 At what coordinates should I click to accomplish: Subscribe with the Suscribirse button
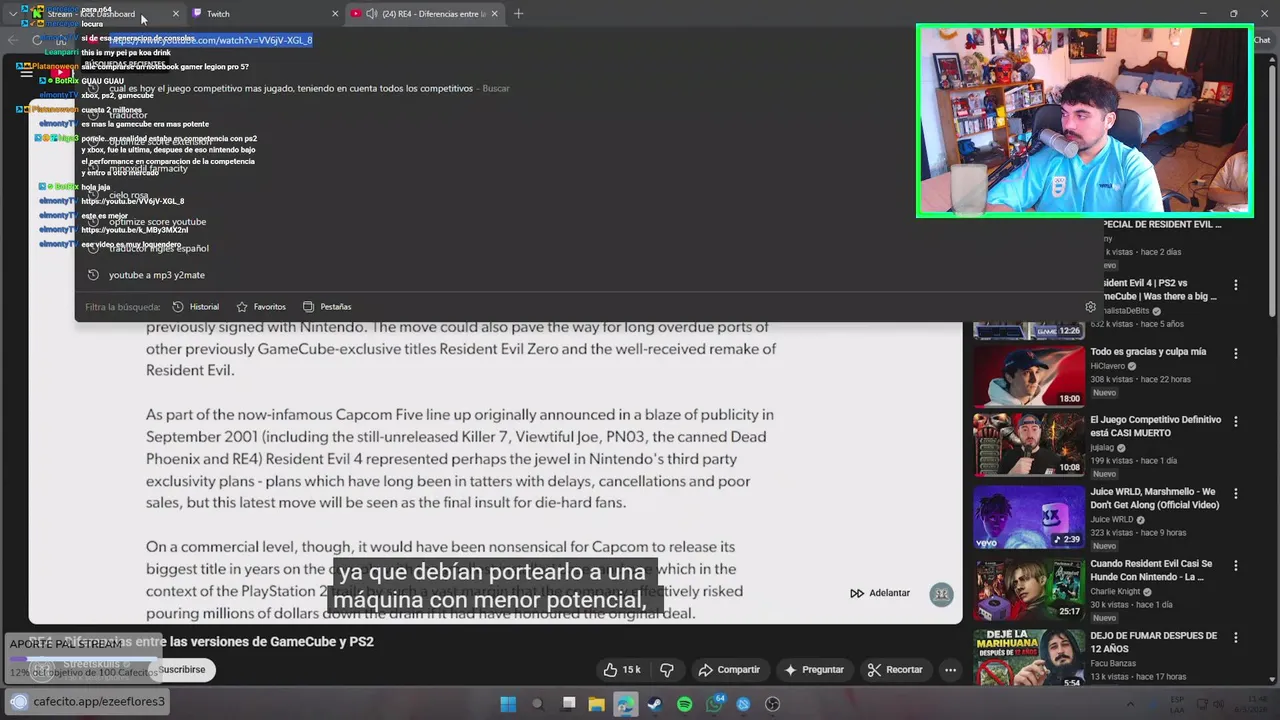pos(181,669)
